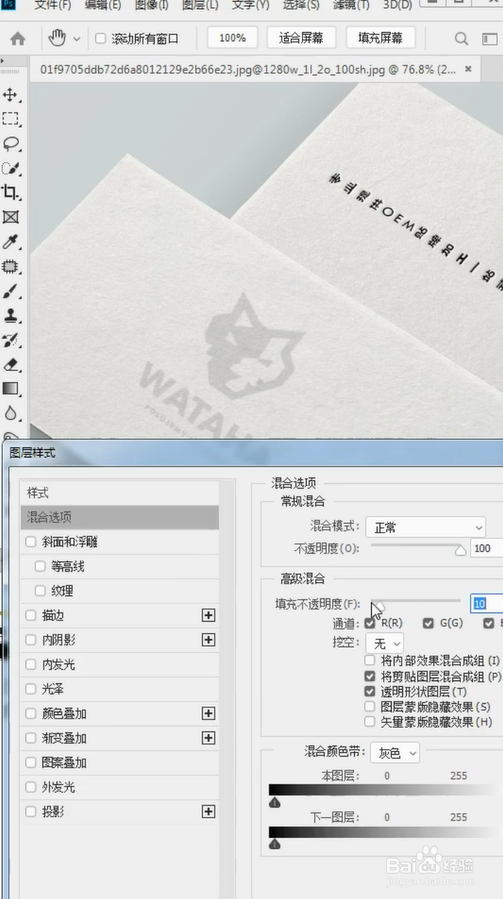Screen dimensions: 503x899
Task: Add another 投影 effect with plus icon
Action: tap(208, 811)
